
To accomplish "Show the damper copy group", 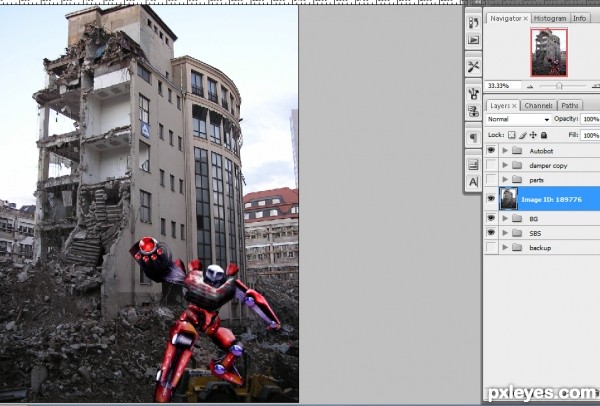I will coord(491,165).
